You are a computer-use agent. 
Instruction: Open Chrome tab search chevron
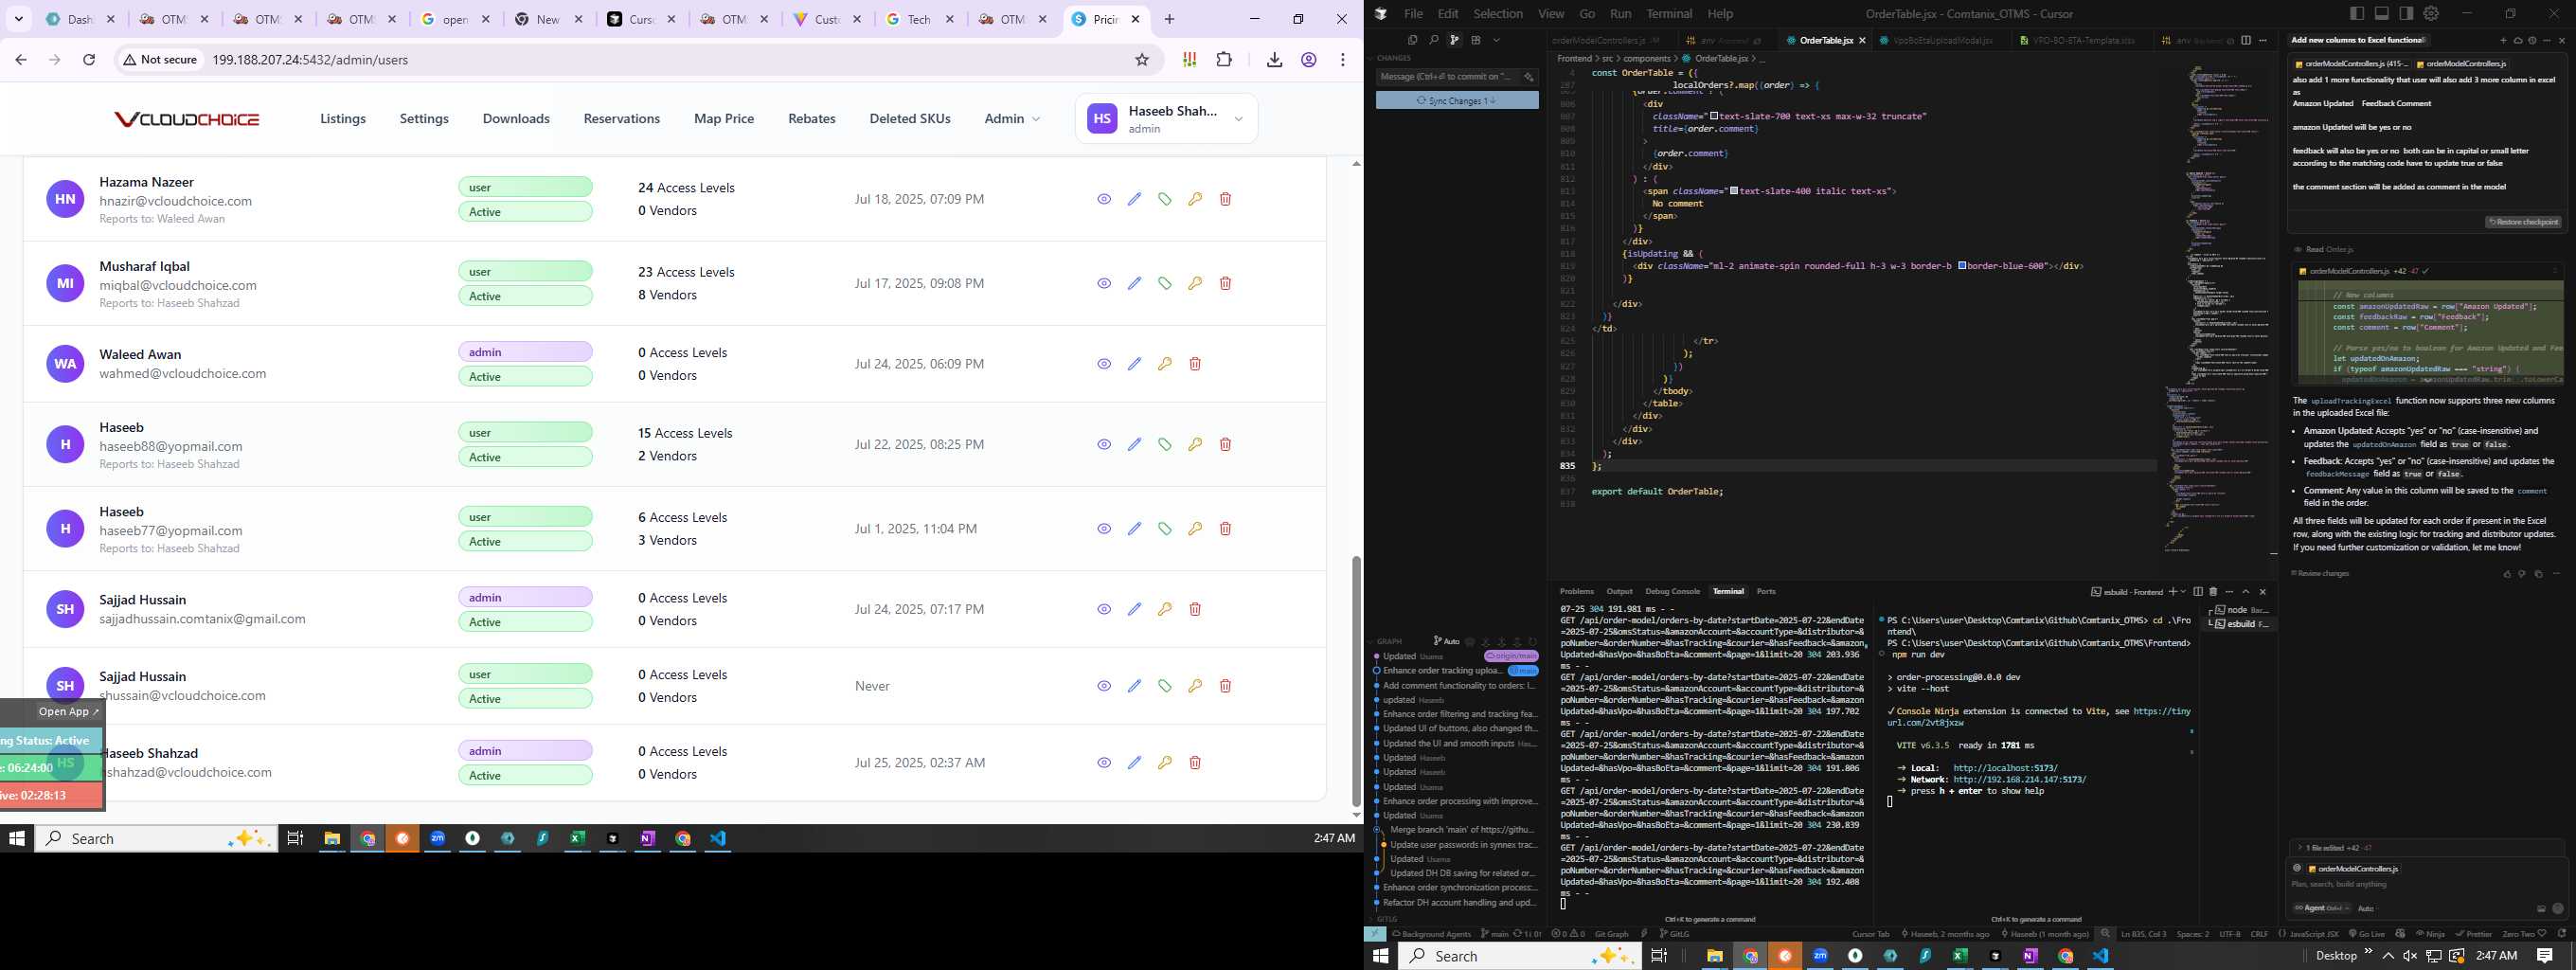pos(19,19)
